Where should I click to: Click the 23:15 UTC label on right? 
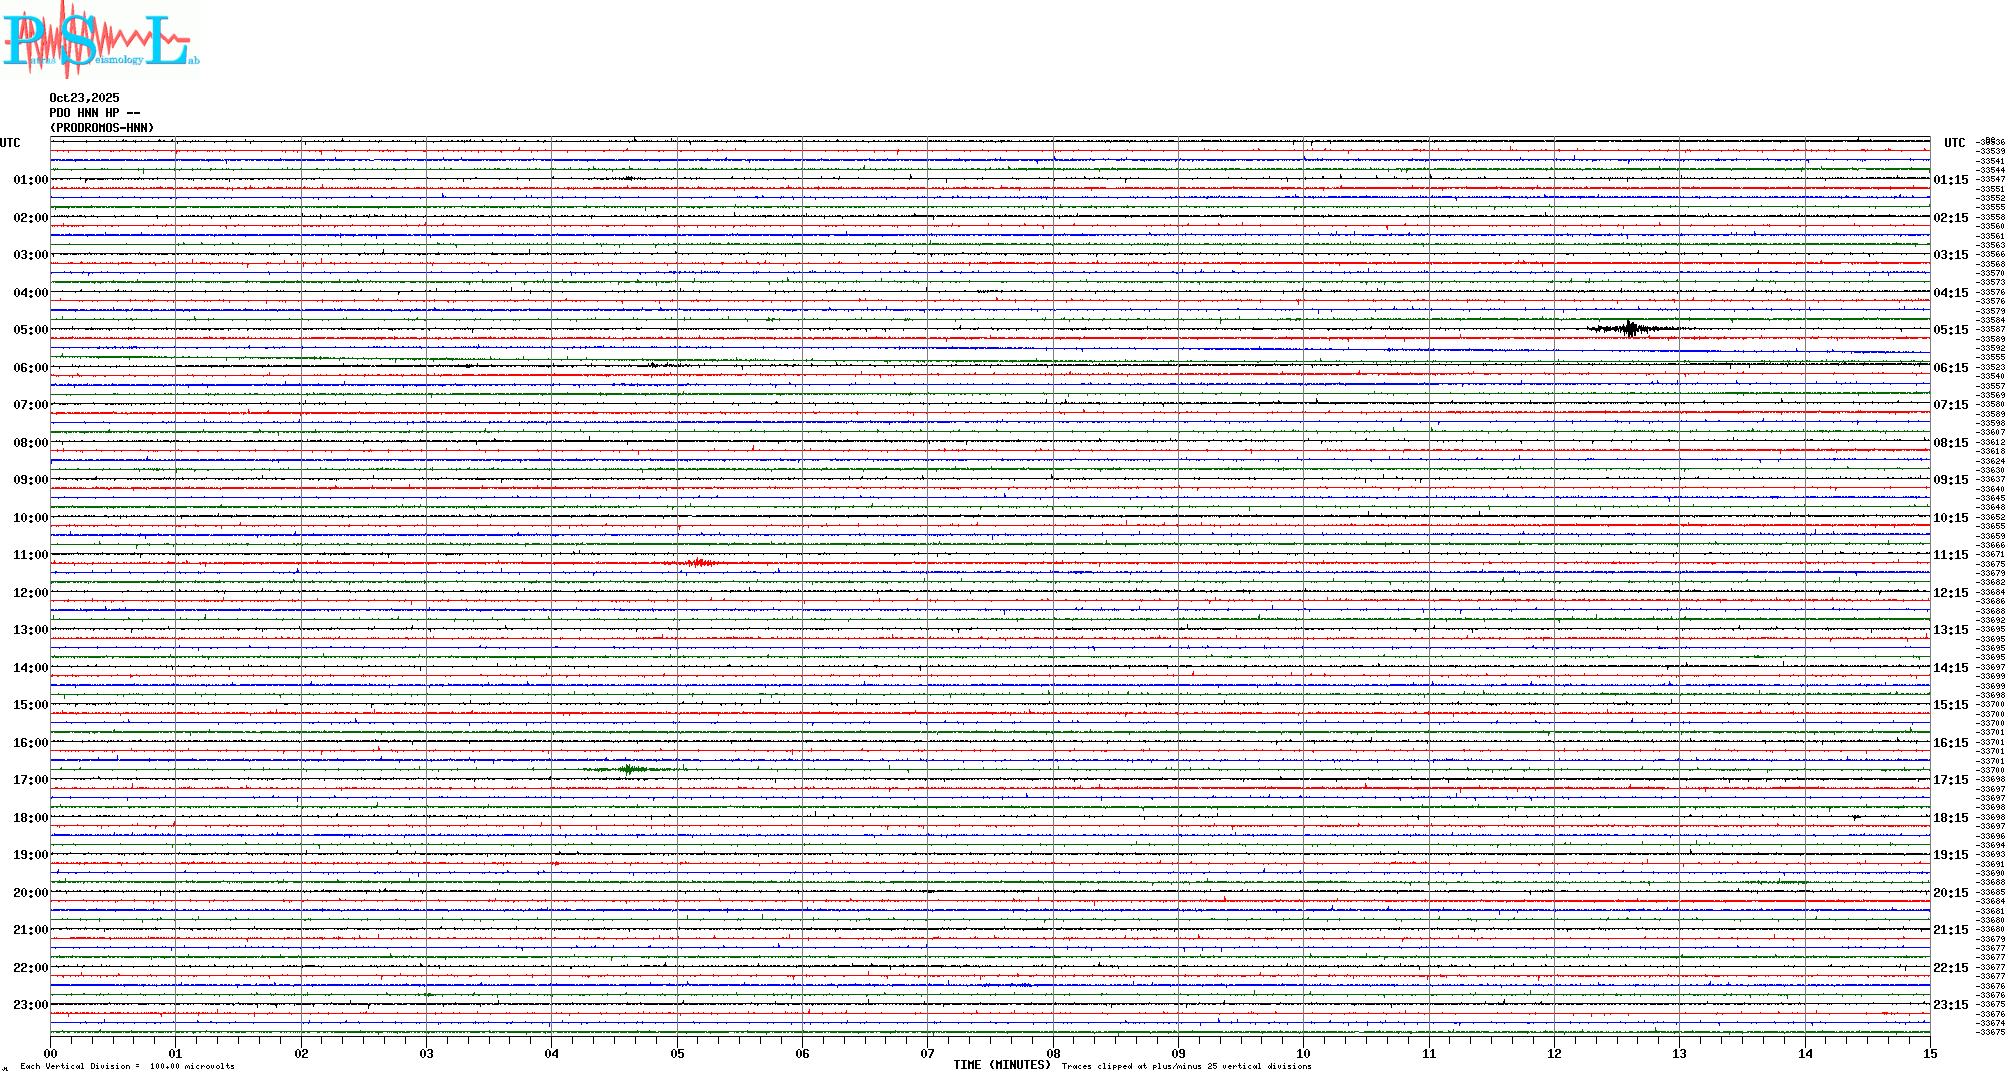tap(1950, 1005)
